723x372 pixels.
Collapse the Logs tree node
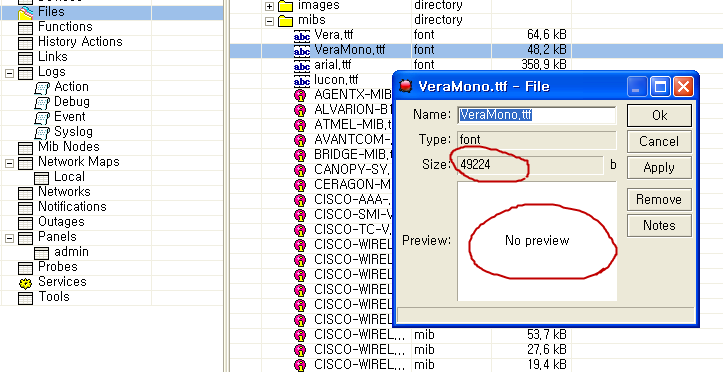point(9,73)
